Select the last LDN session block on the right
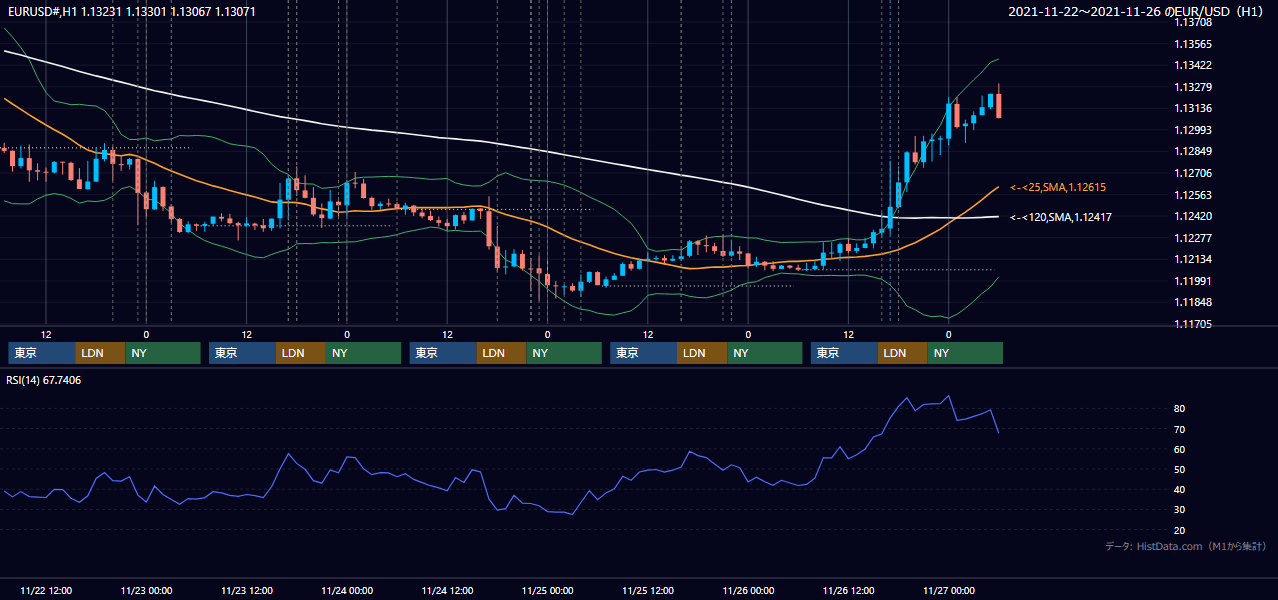Viewport: 1278px width, 600px height. (x=903, y=353)
